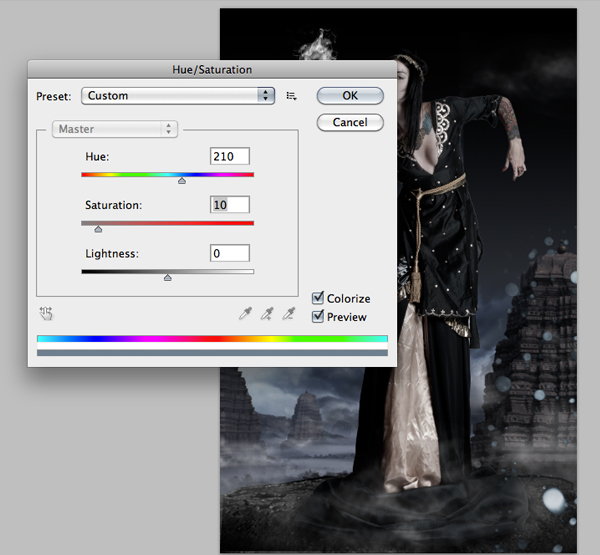
Task: Click the preset options menu icon
Action: tap(291, 96)
